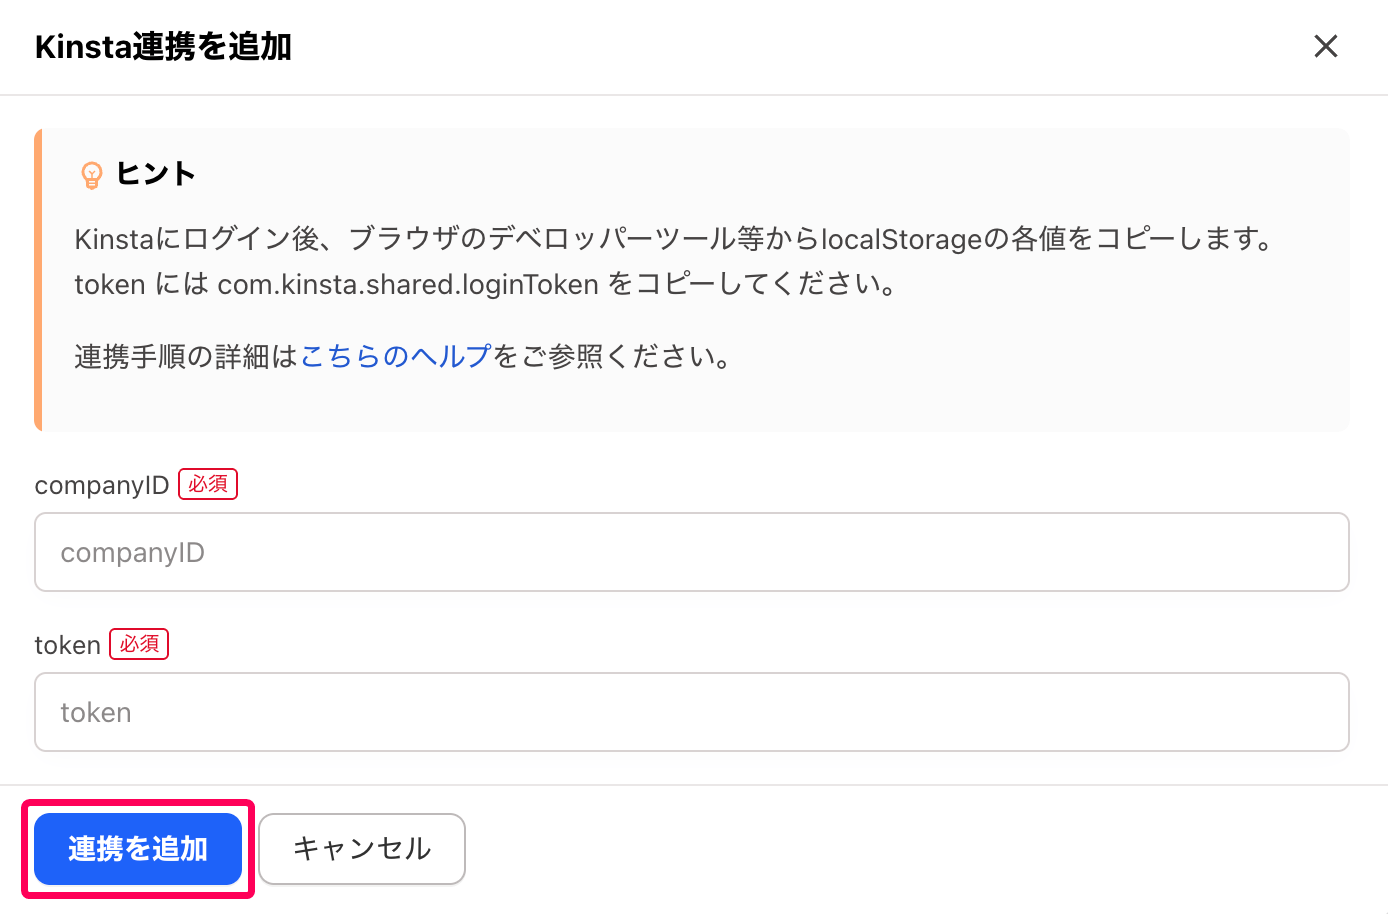Click the 連携を追加 button
Screen dimensions: 1388x914
tap(138, 849)
